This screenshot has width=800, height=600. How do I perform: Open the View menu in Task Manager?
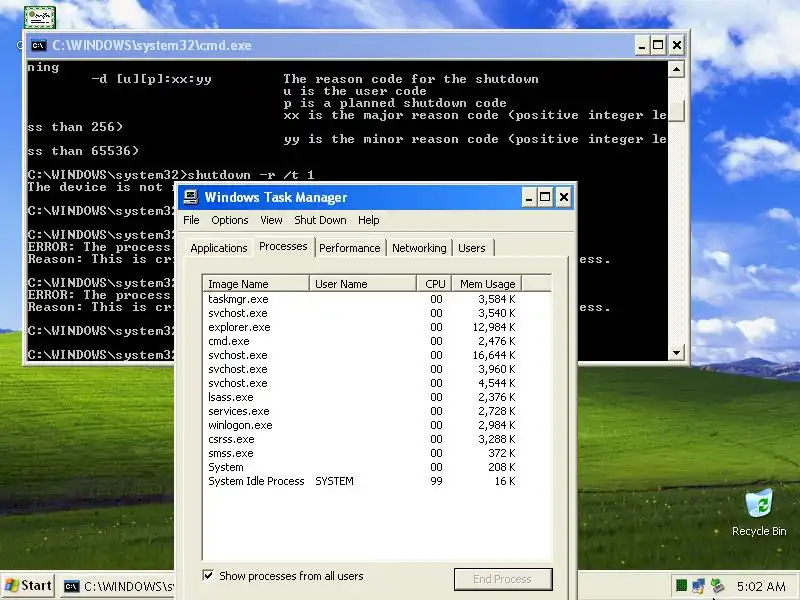[271, 220]
